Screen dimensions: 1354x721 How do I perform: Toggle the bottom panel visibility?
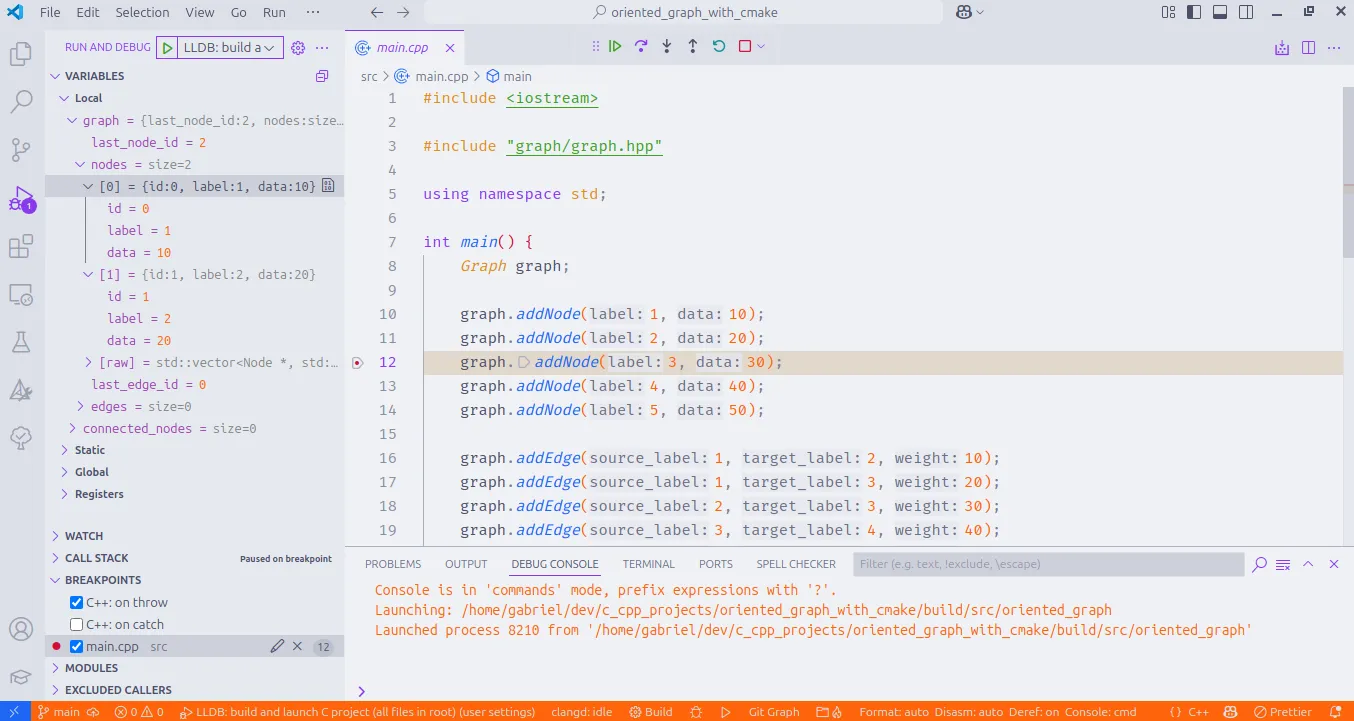pyautogui.click(x=1220, y=12)
